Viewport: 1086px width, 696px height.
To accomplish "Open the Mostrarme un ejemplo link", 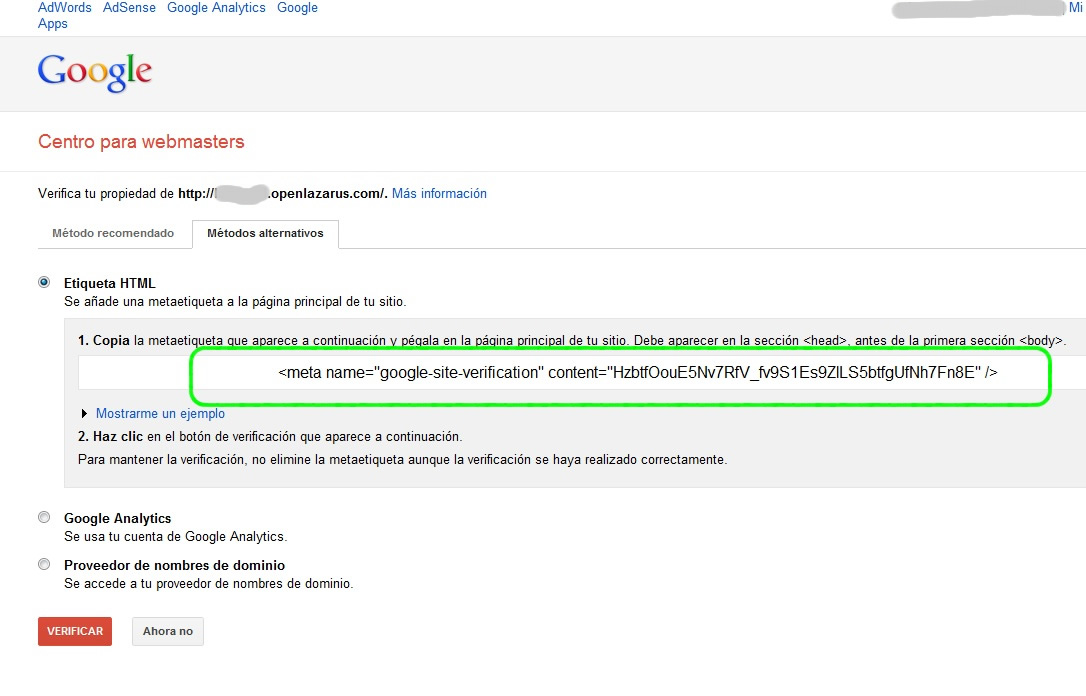I will coord(160,413).
